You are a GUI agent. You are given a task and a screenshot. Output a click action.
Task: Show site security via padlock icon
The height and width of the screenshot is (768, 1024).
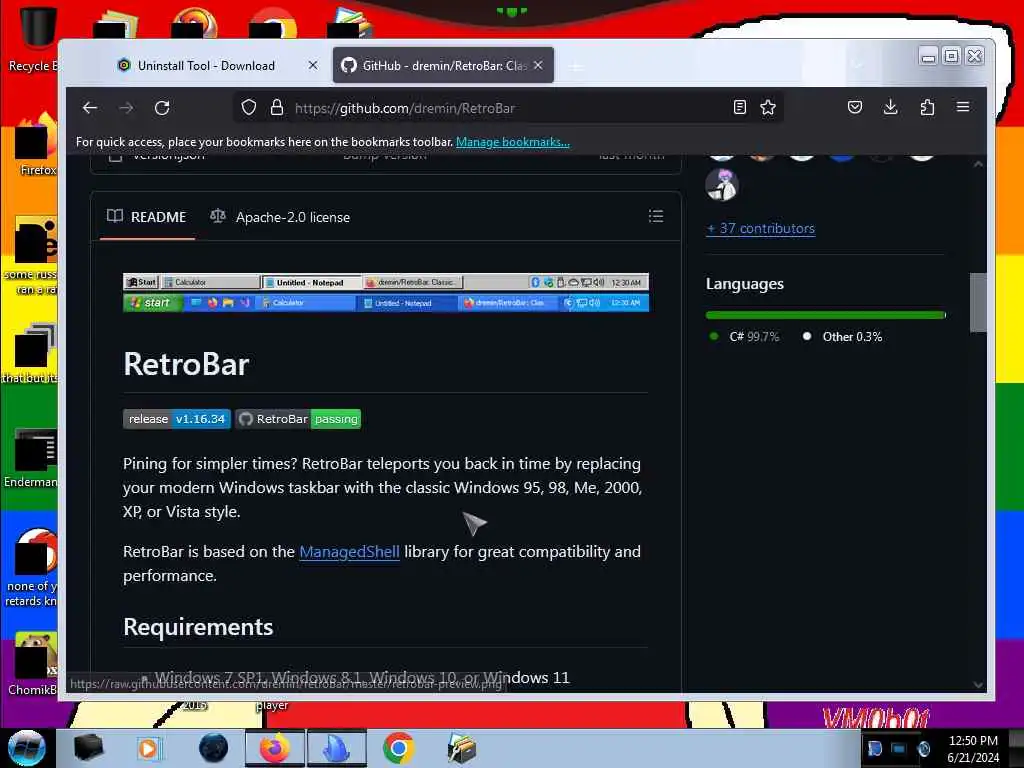277,108
